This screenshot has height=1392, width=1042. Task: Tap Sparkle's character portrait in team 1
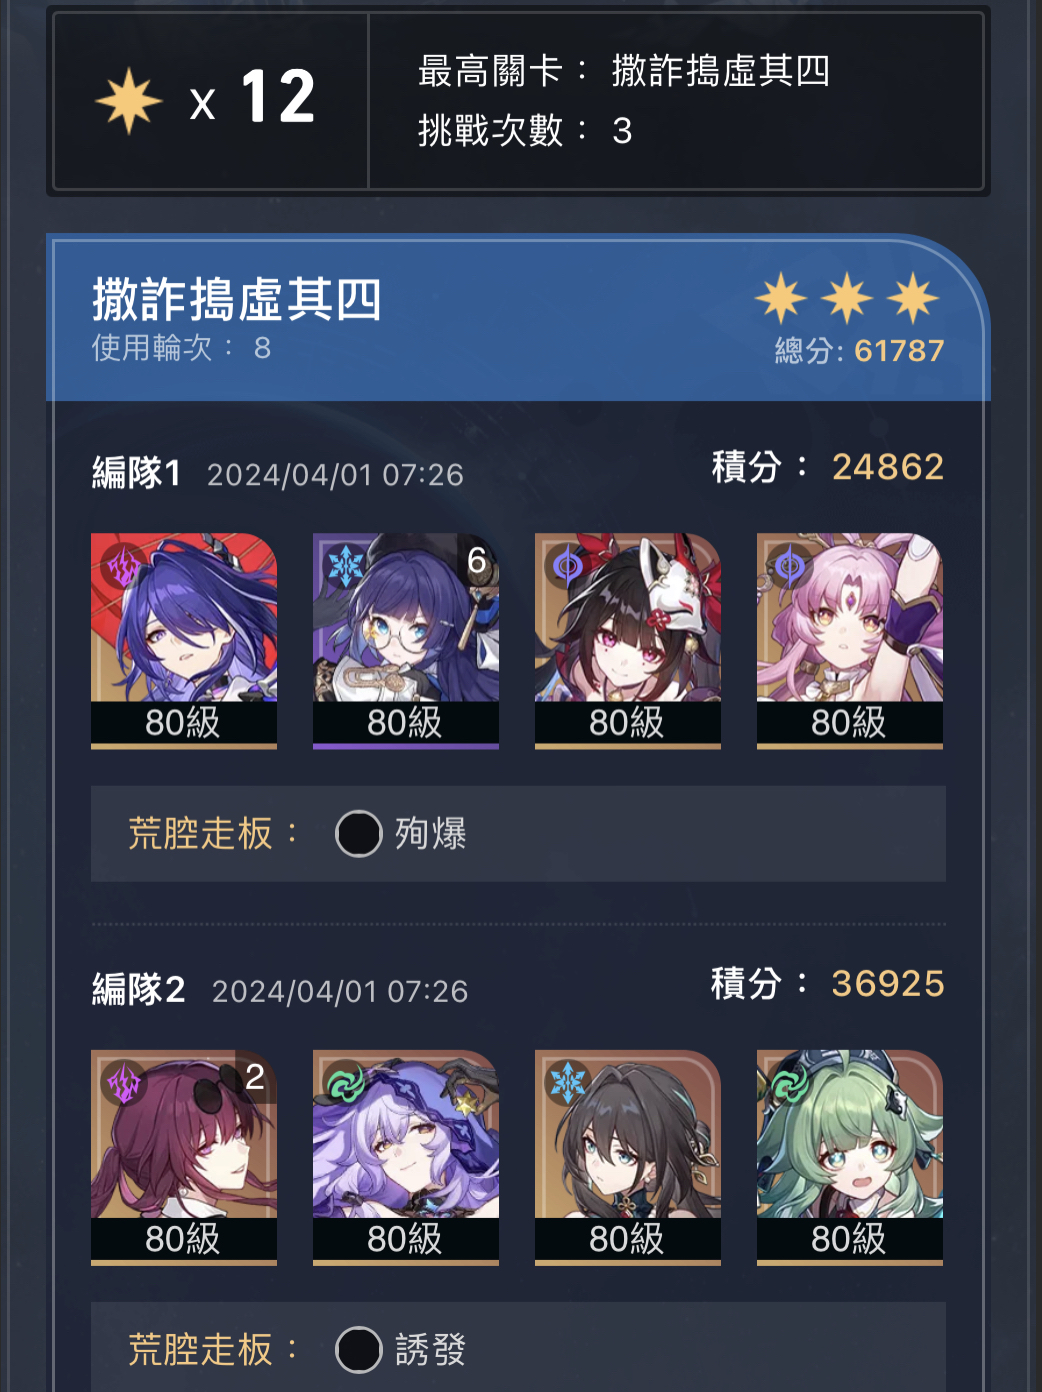pyautogui.click(x=628, y=640)
